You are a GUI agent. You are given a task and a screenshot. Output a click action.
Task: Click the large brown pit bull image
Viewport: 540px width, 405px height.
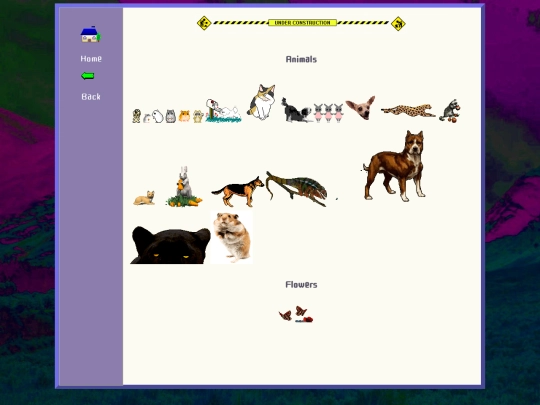pos(395,166)
